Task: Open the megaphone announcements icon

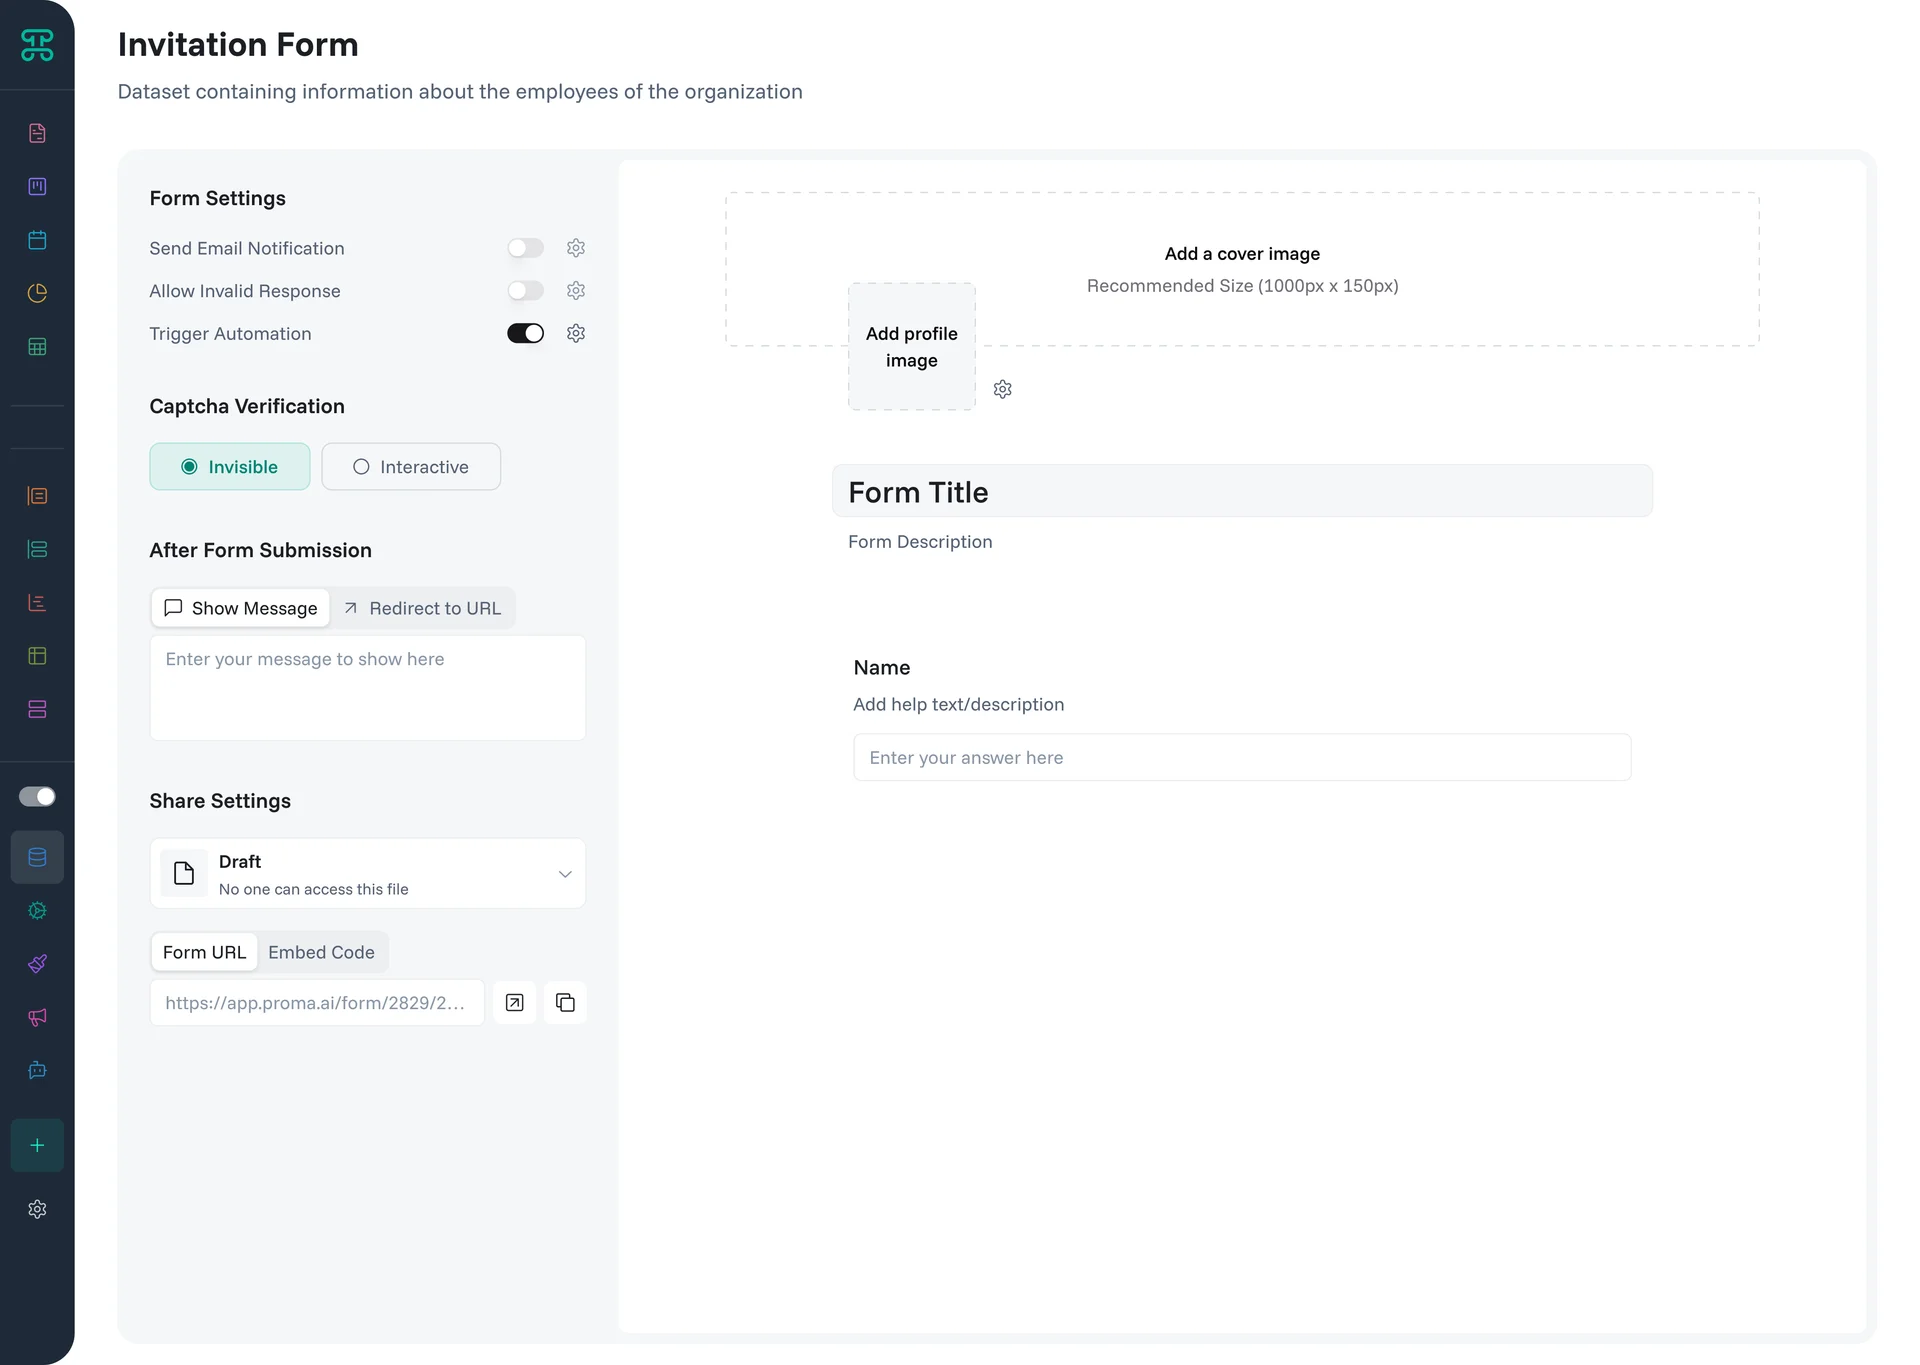Action: pos(37,1017)
